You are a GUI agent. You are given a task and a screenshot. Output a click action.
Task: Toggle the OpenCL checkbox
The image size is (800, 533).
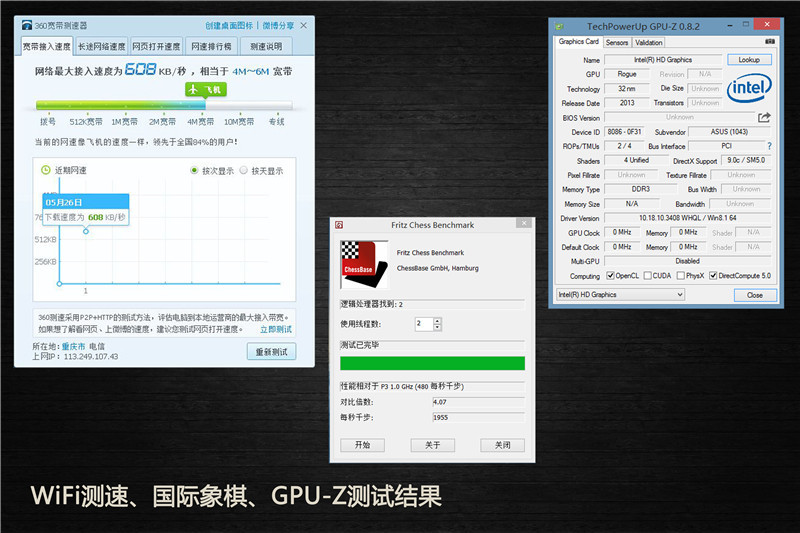[610, 275]
